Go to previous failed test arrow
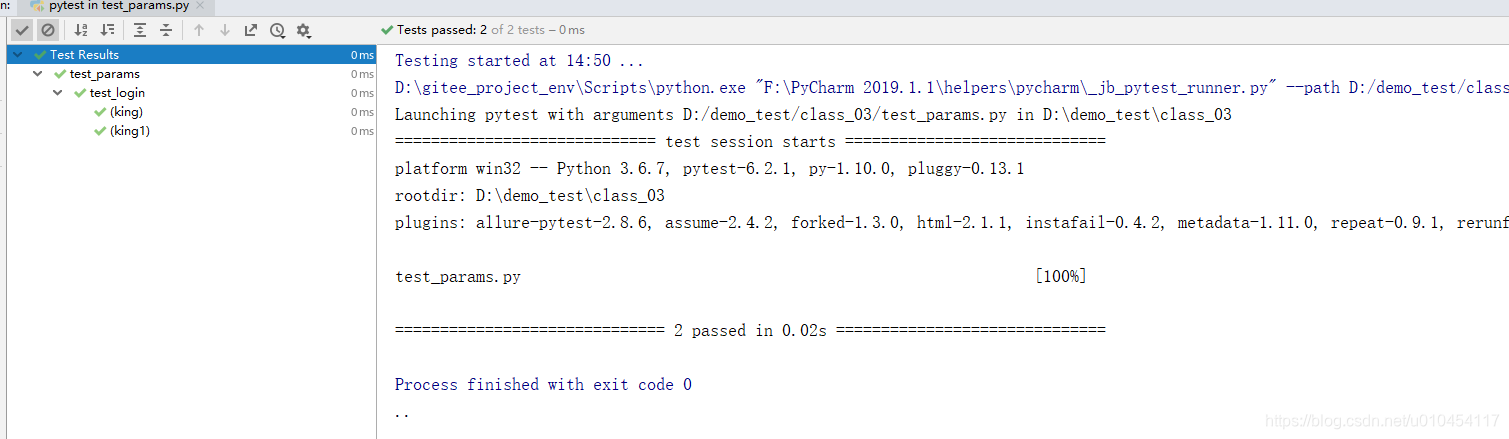Viewport: 1509px width, 439px height. click(x=199, y=30)
